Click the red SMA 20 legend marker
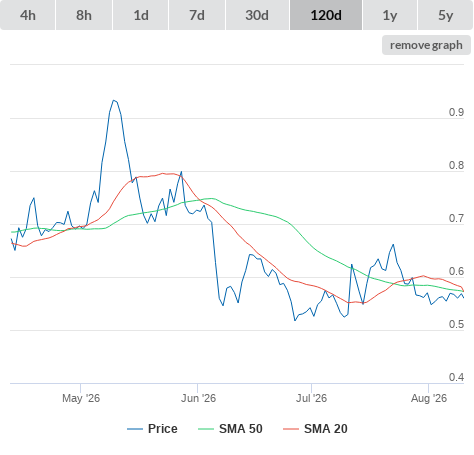The image size is (474, 455). click(291, 429)
